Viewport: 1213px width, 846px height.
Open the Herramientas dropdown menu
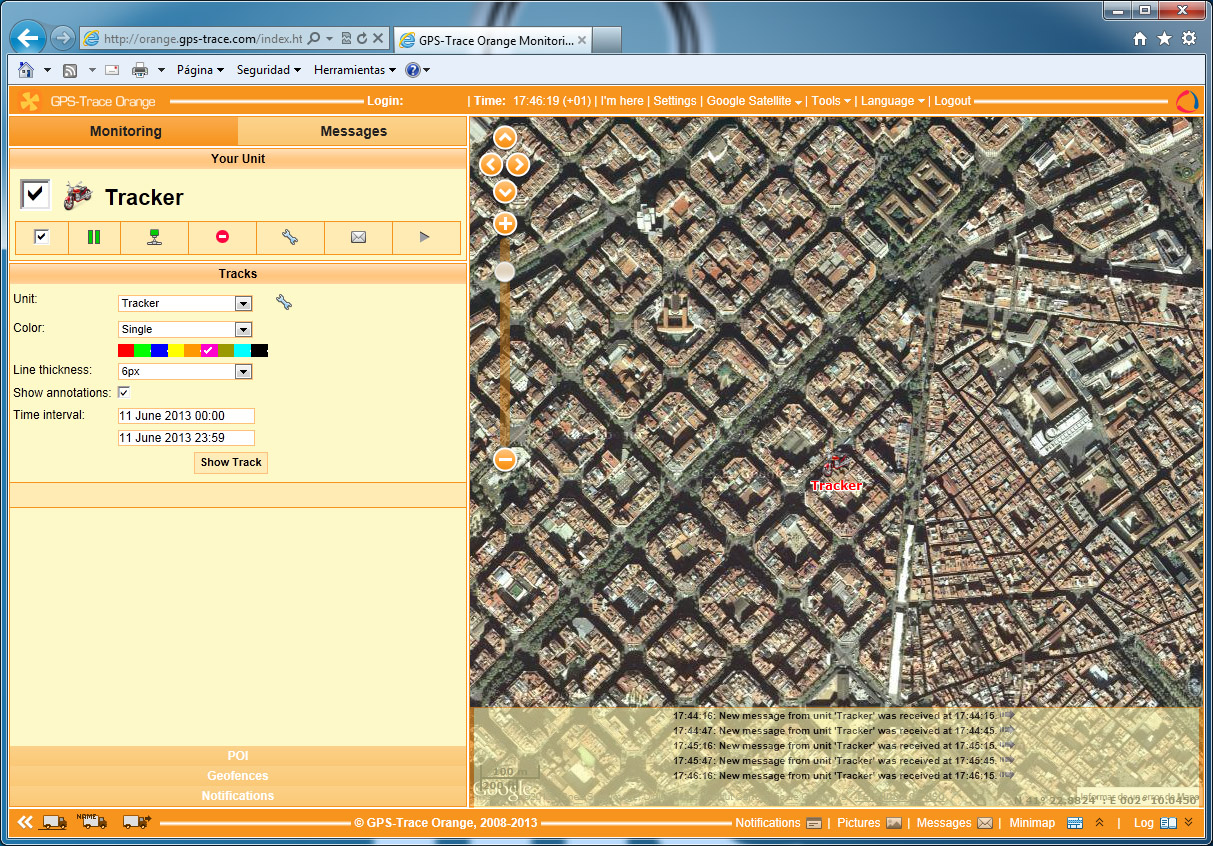point(355,70)
